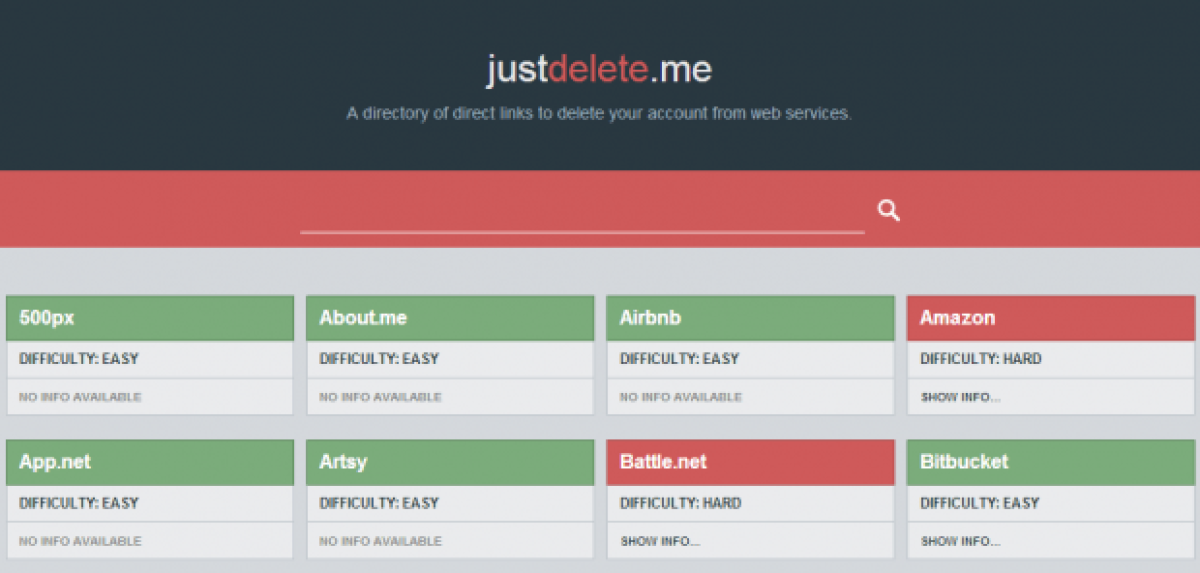Click Battle.net's Difficulty: Hard row
Viewport: 1200px width, 573px height.
(750, 503)
